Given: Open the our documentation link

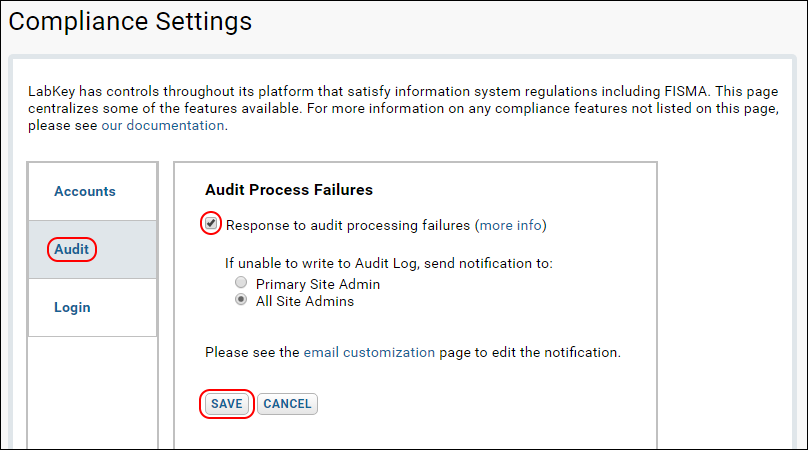Looking at the screenshot, I should click(163, 125).
